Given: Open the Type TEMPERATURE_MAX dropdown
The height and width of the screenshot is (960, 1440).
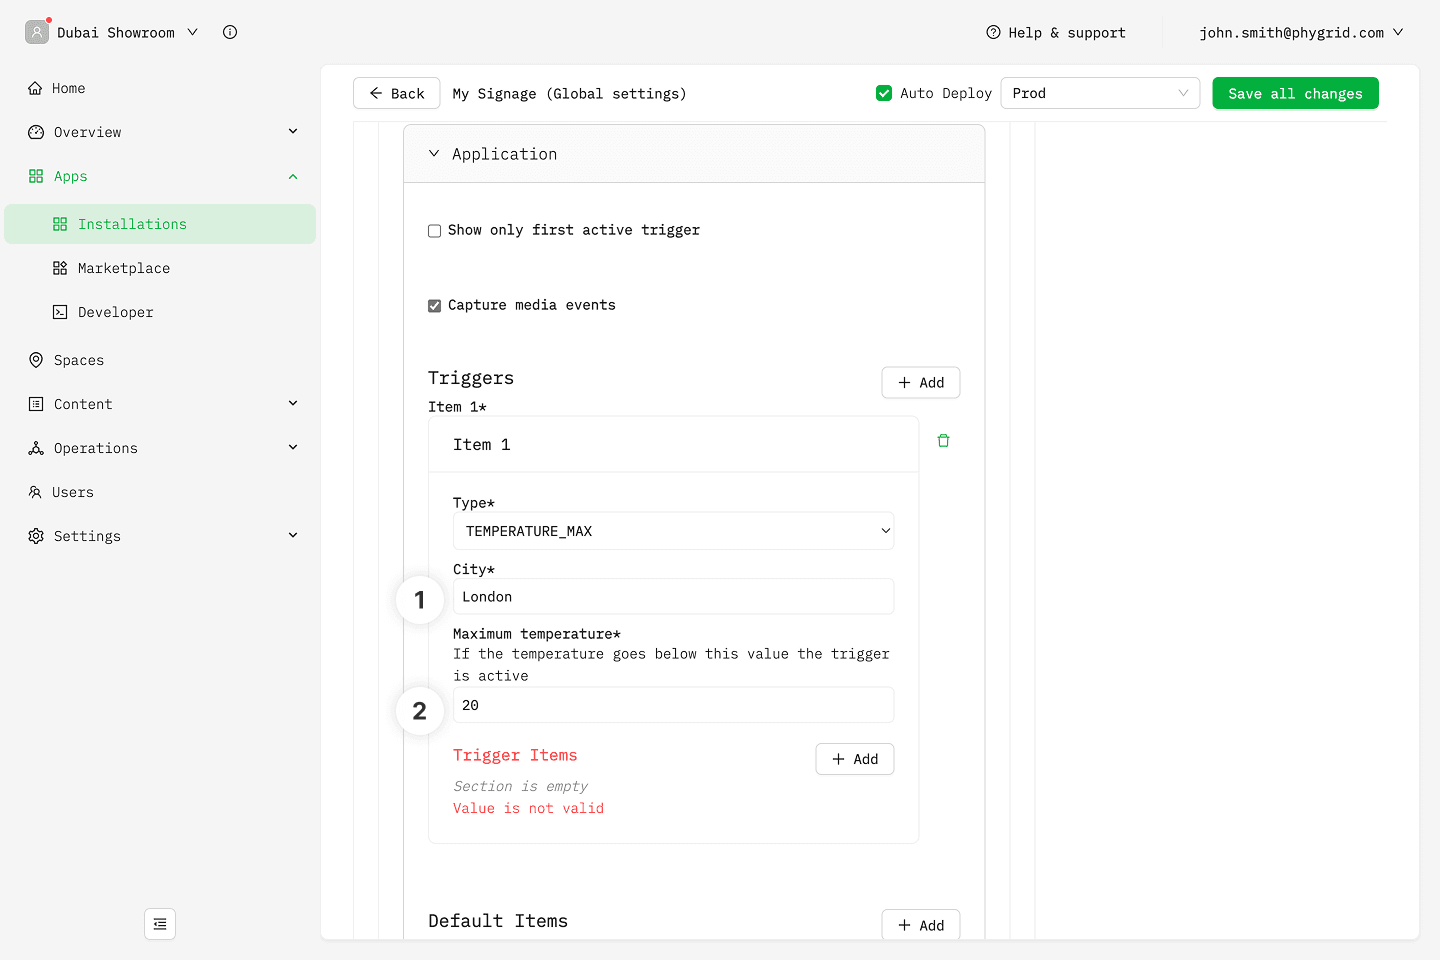Looking at the screenshot, I should 673,531.
